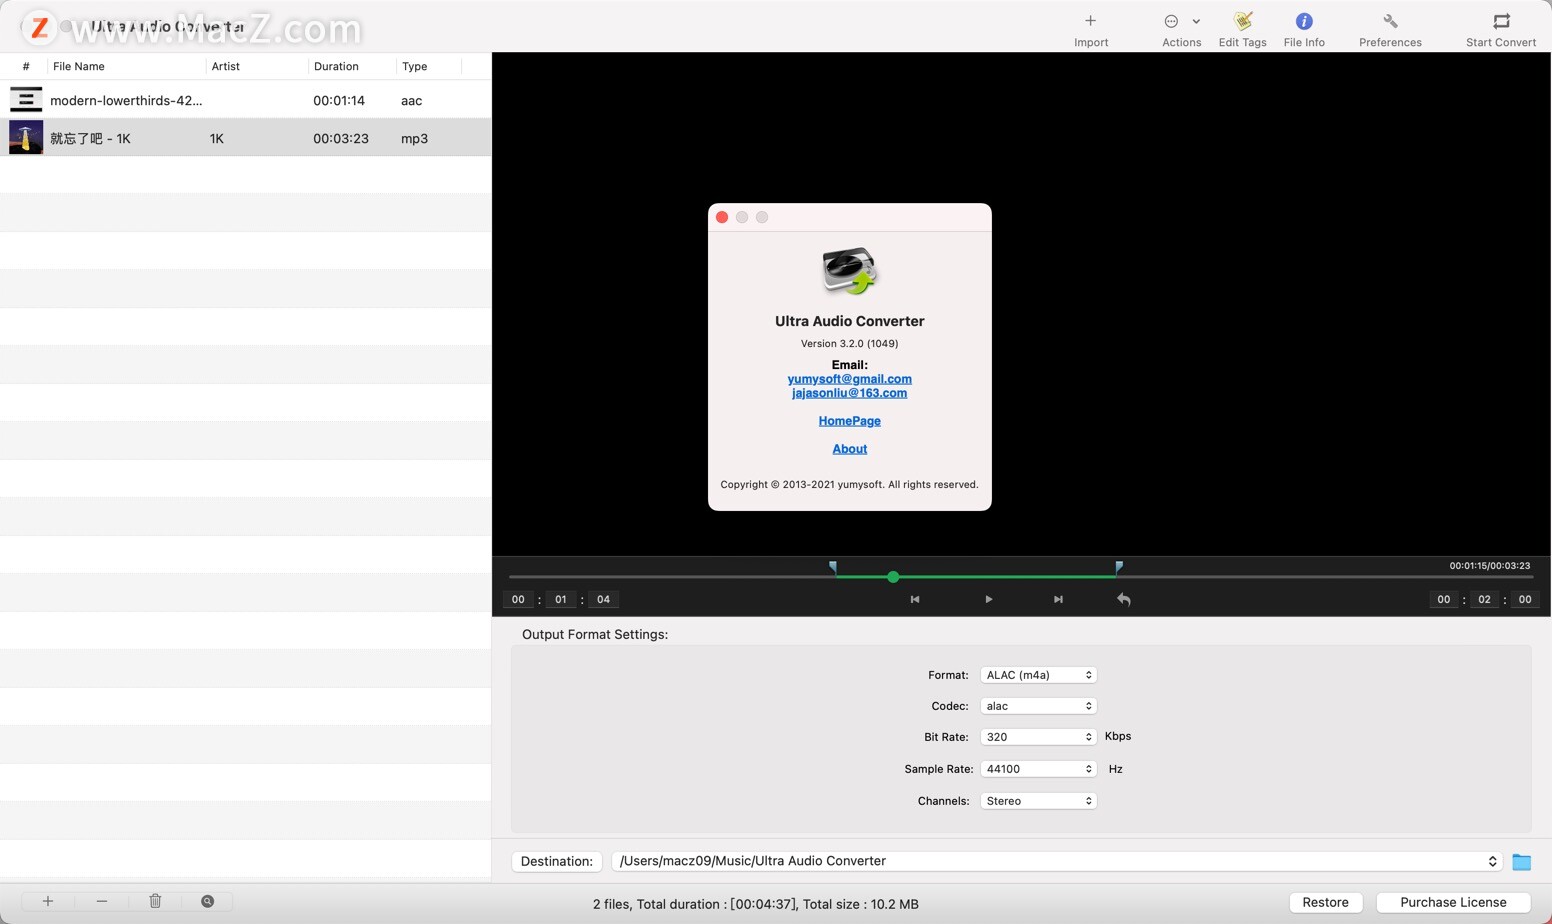Expand the destination path combo box
This screenshot has width=1552, height=924.
[1492, 861]
